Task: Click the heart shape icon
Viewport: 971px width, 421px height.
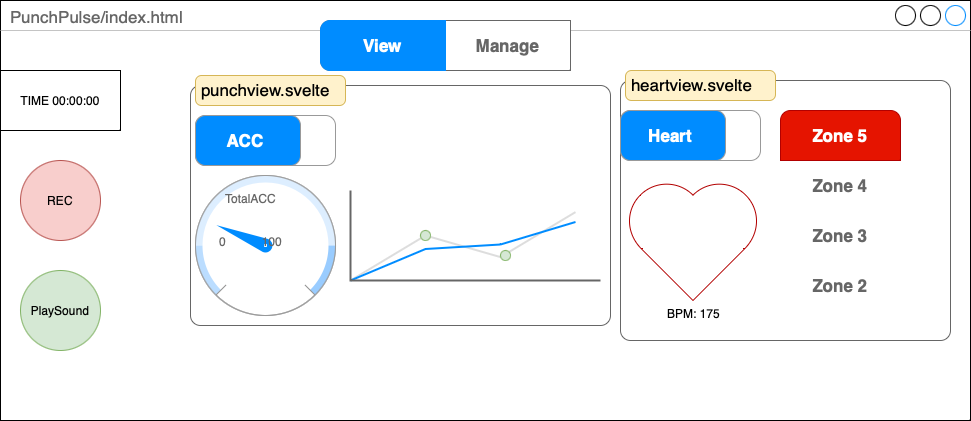Action: [x=692, y=240]
